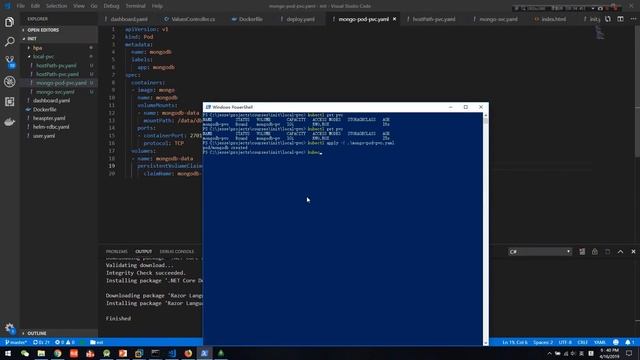The width and height of the screenshot is (640, 360).
Task: Click the split editor icon
Action: [620, 19]
